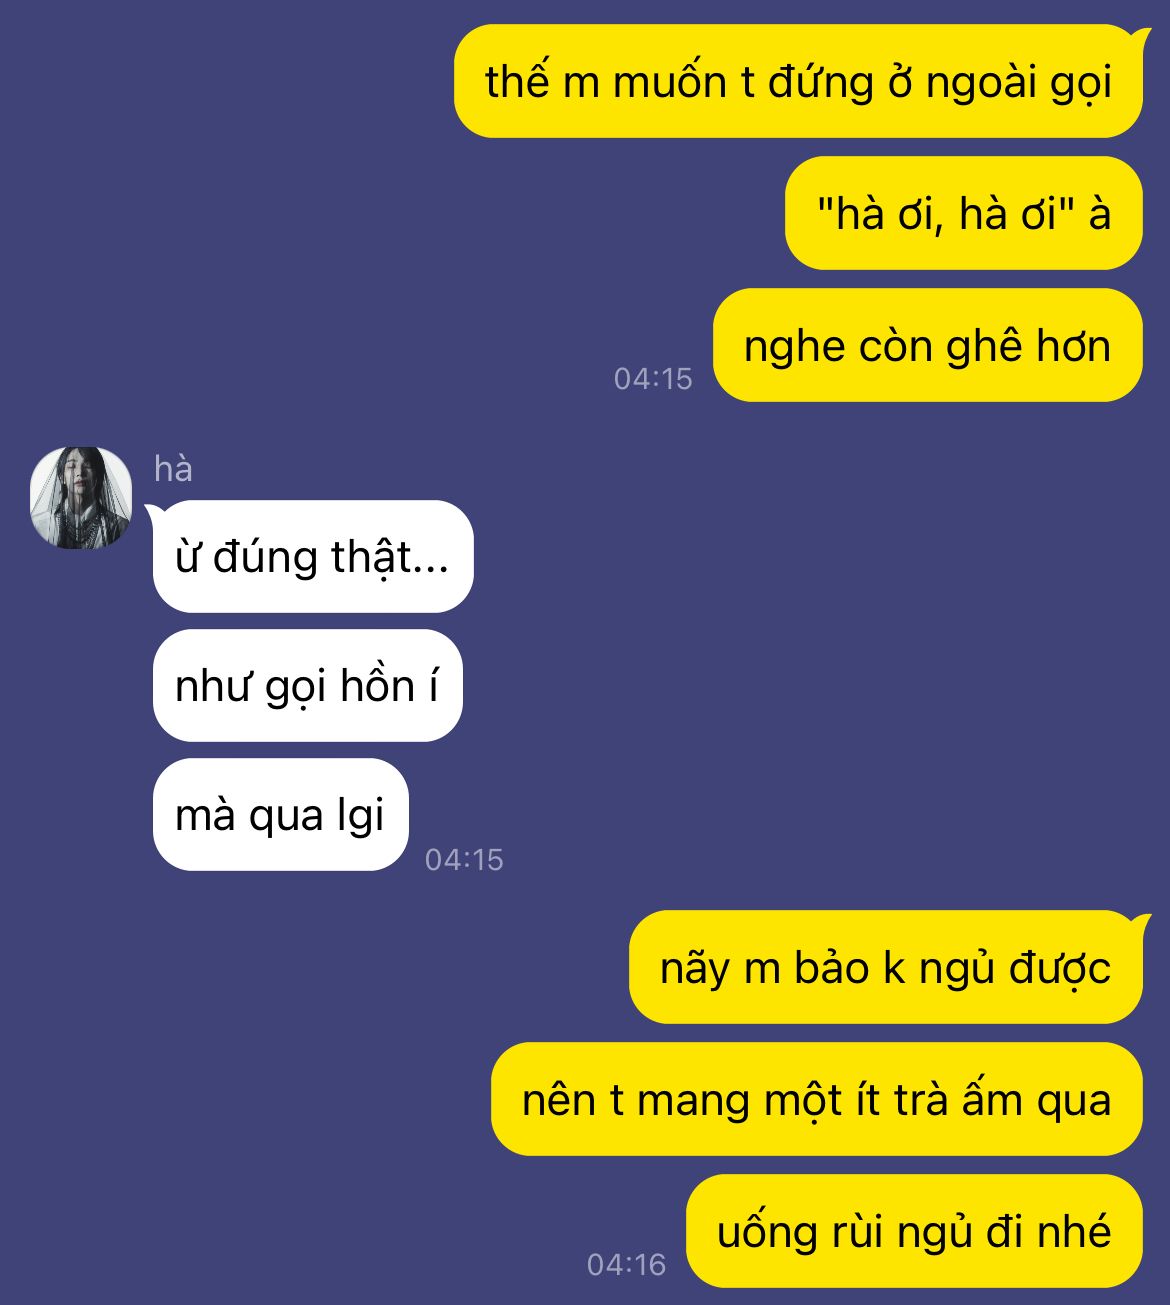
Task: Select the message "nghe còn ghê hơn"
Action: (928, 345)
